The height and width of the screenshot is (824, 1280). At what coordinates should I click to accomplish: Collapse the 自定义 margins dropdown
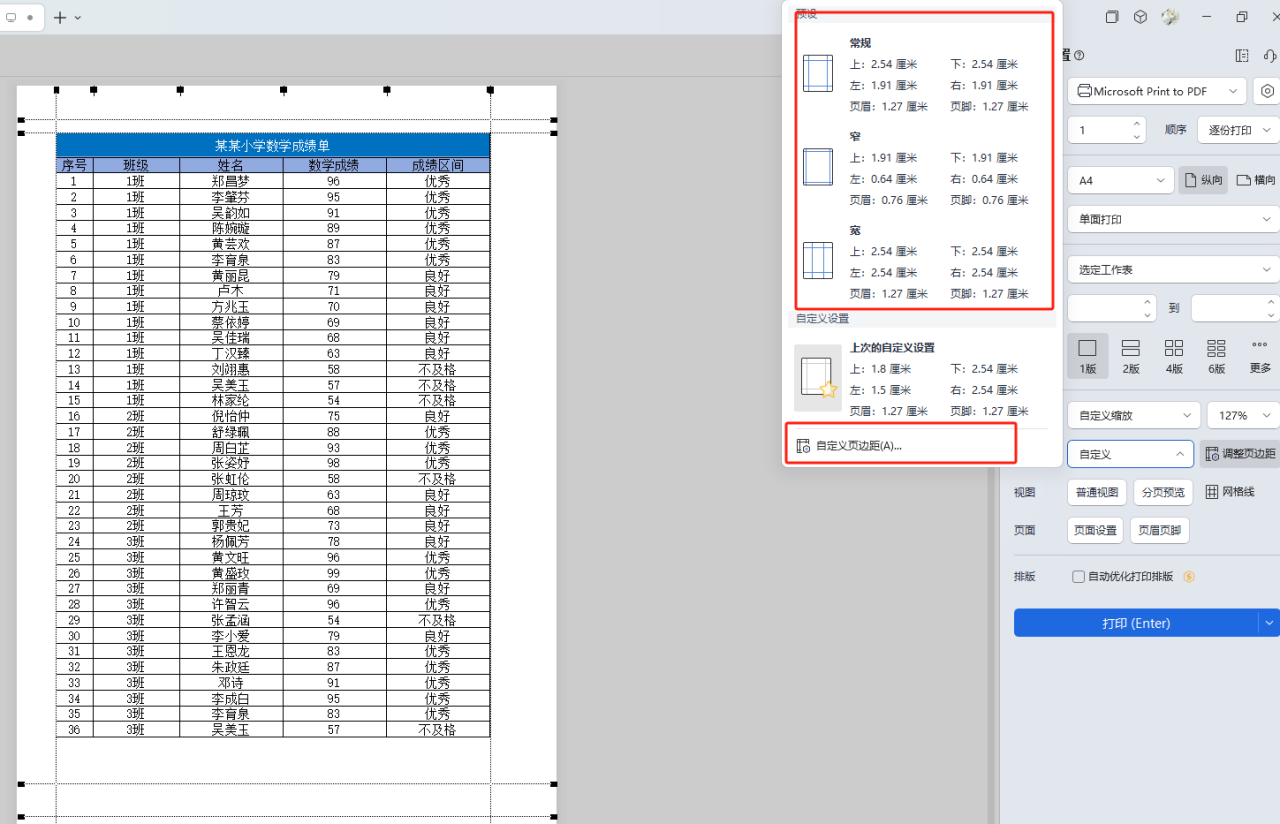[1130, 454]
